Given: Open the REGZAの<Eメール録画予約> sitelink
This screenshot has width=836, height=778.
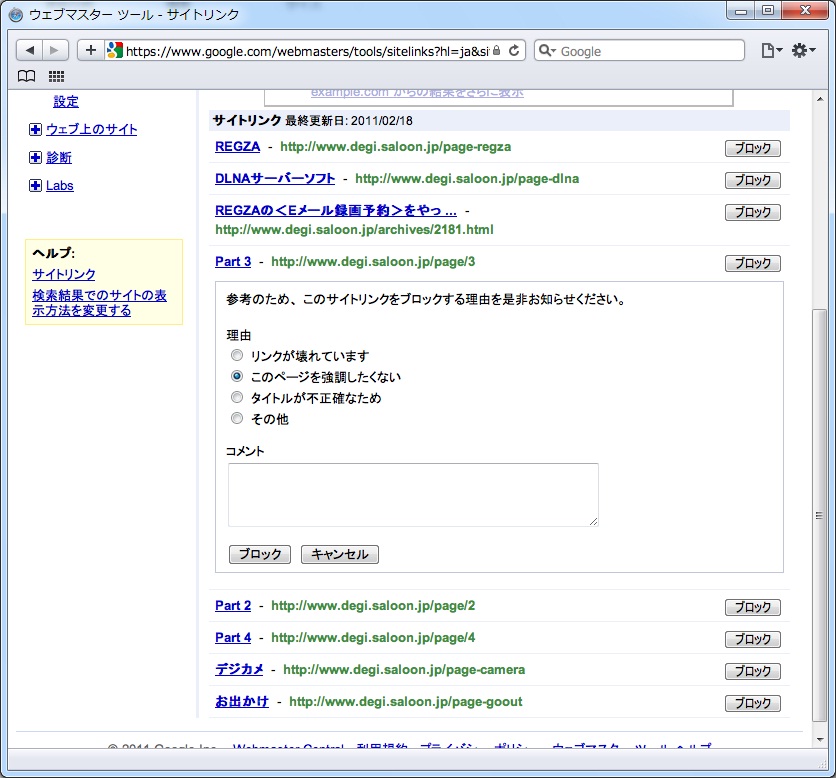Looking at the screenshot, I should point(336,211).
